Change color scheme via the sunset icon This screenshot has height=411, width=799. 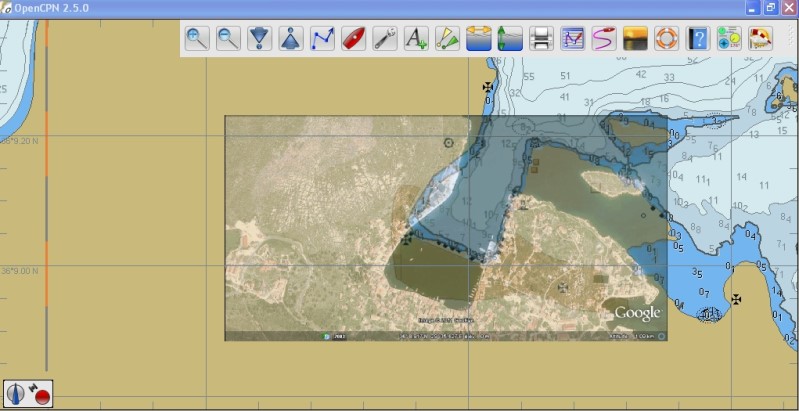[x=635, y=39]
